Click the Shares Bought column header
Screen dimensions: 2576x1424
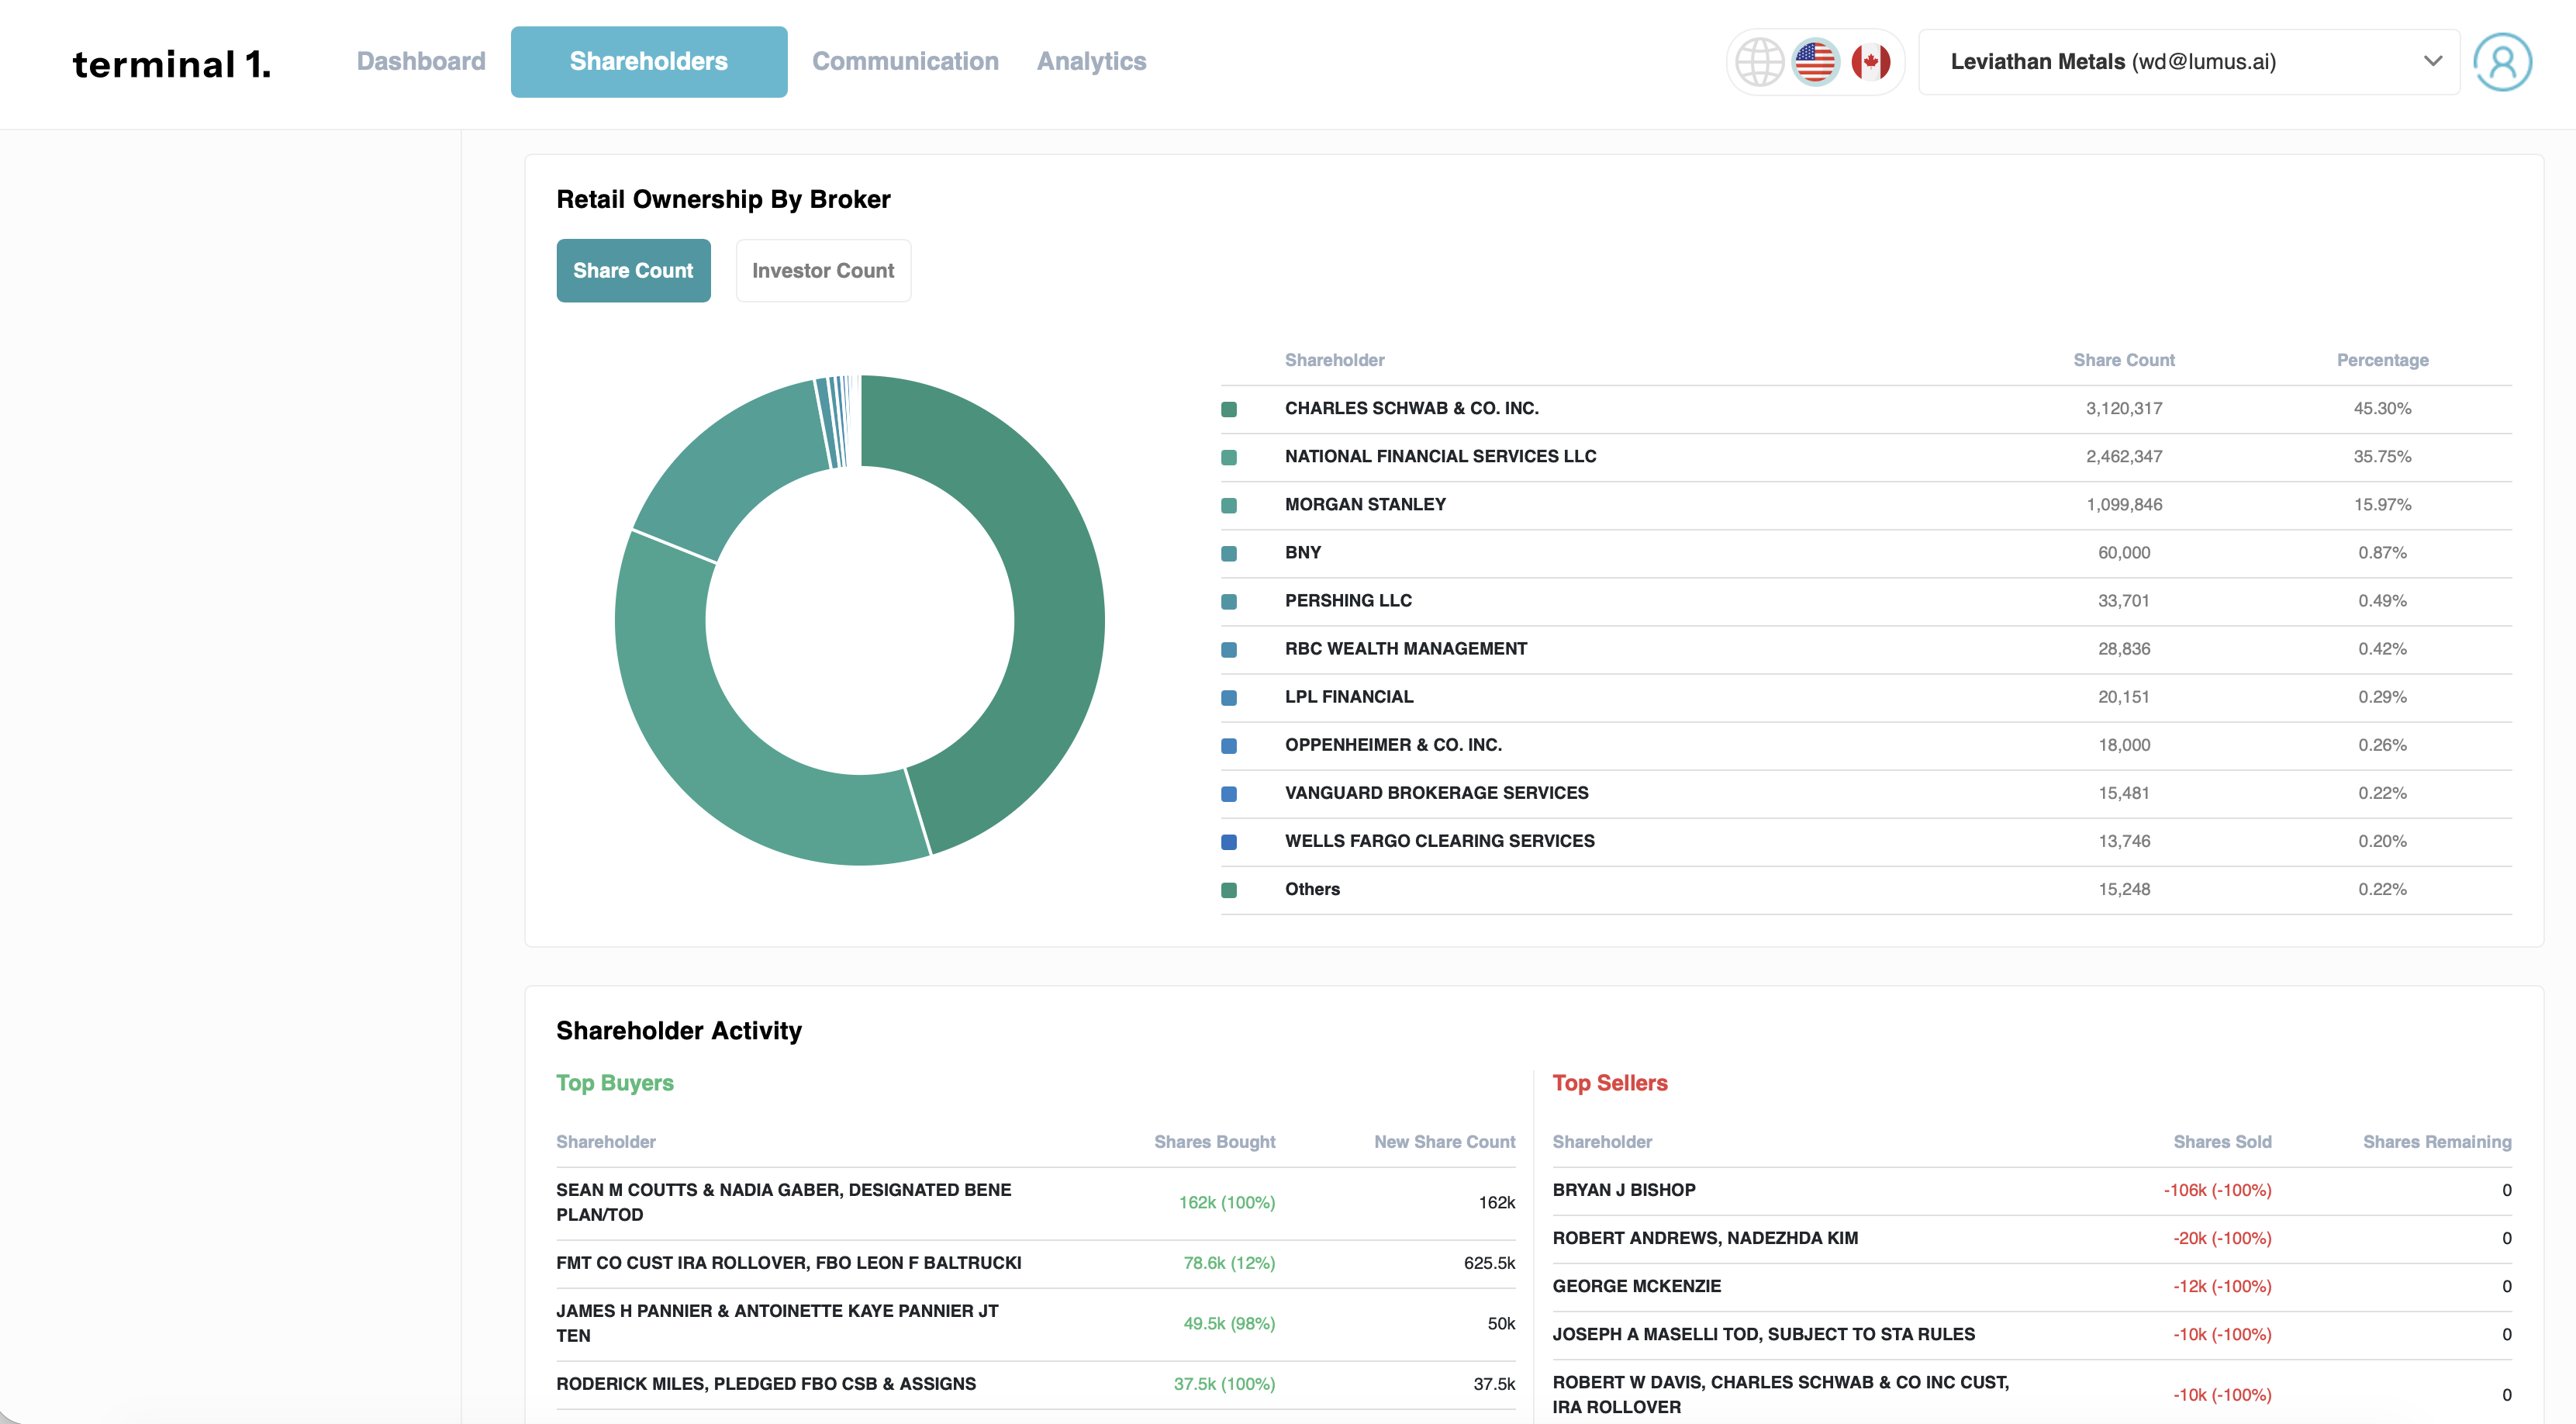pyautogui.click(x=1215, y=1142)
